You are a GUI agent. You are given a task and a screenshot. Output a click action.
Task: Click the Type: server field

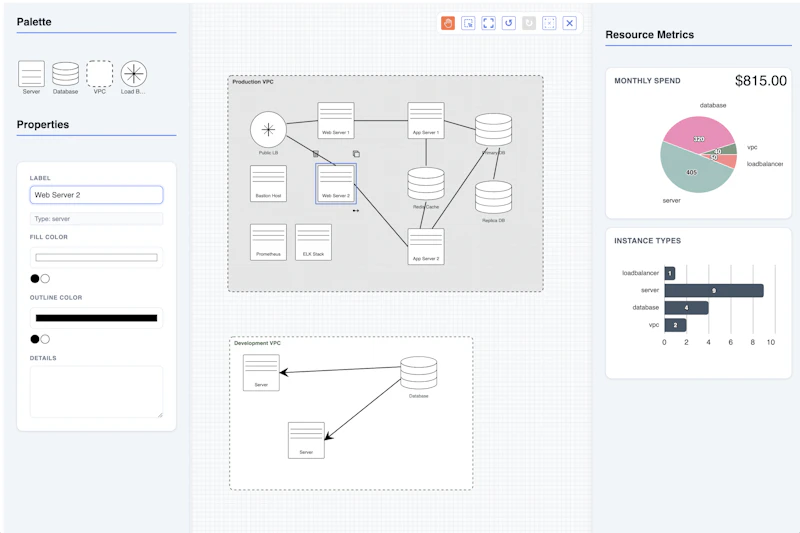pos(96,219)
